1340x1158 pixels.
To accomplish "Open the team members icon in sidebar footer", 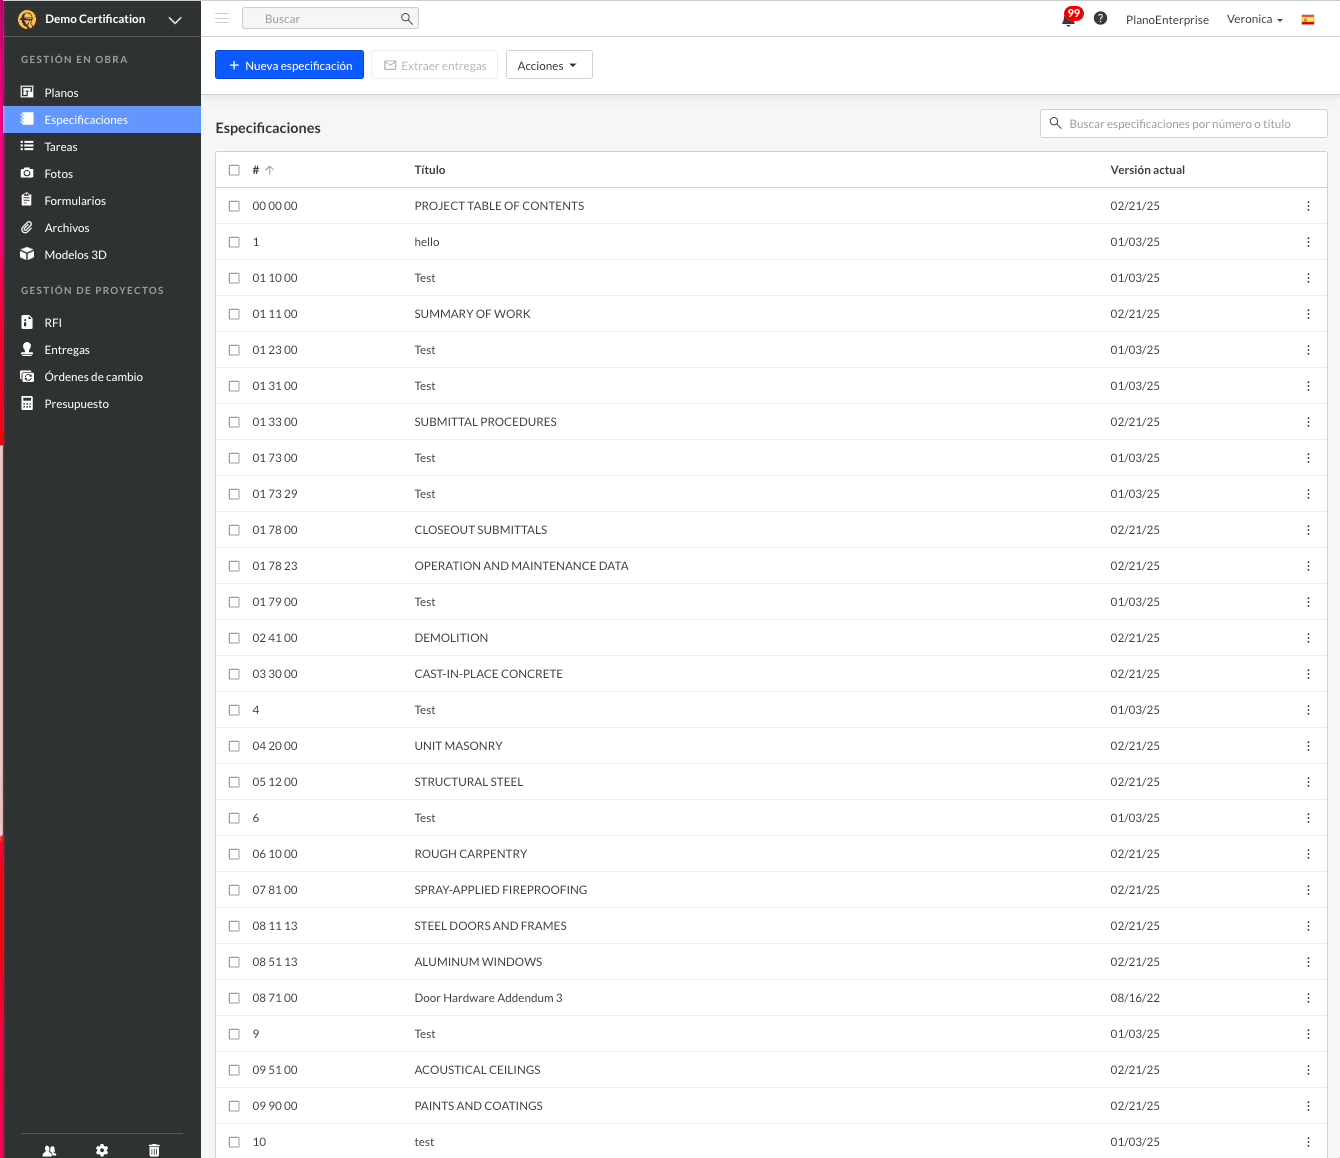I will point(50,1150).
